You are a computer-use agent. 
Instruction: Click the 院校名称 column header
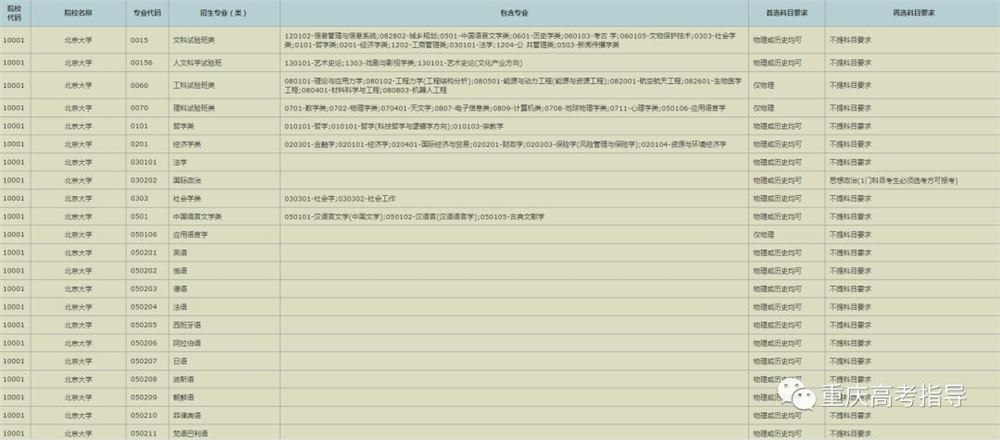point(78,13)
